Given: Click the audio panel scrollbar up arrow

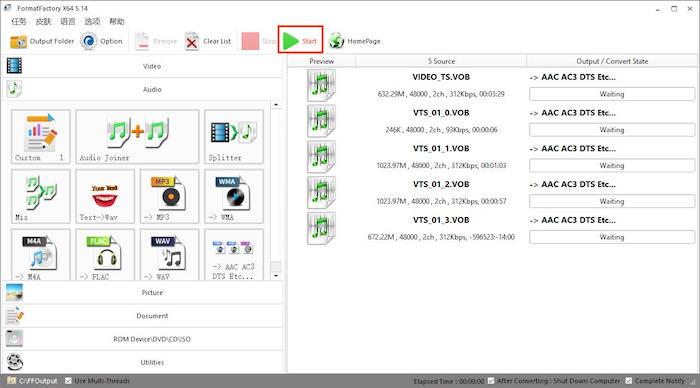Looking at the screenshot, I should coord(276,105).
